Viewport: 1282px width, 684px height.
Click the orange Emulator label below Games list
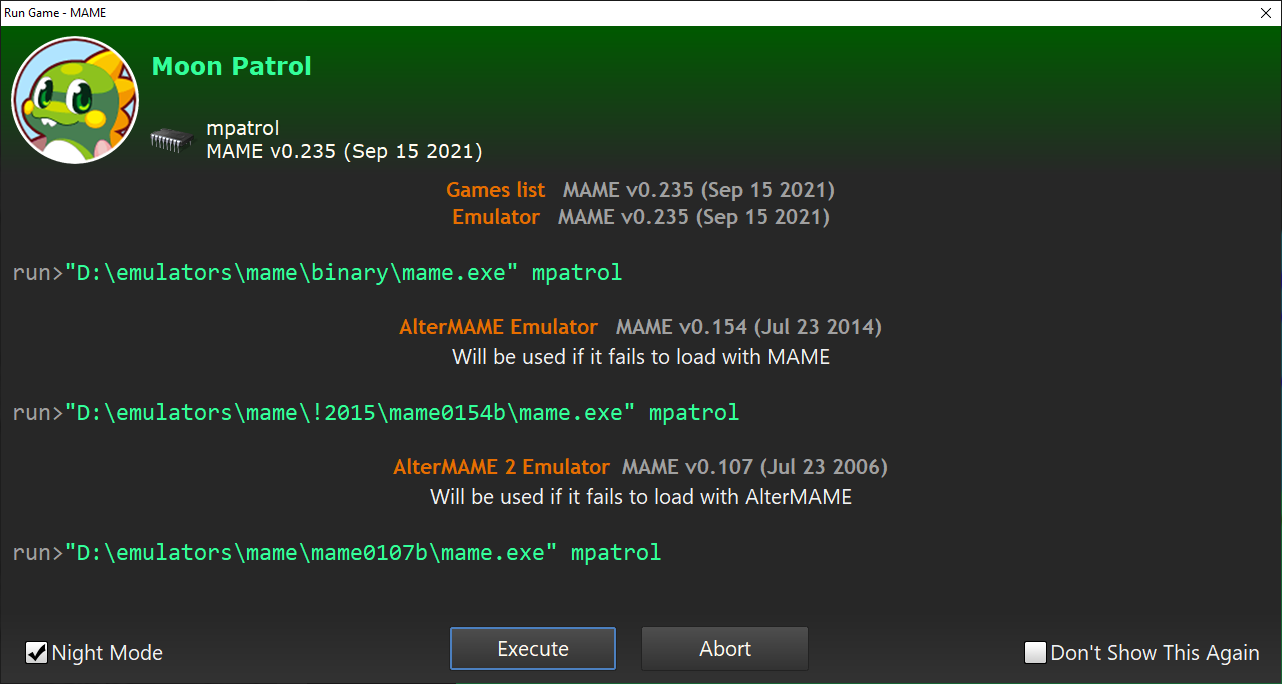coord(495,217)
